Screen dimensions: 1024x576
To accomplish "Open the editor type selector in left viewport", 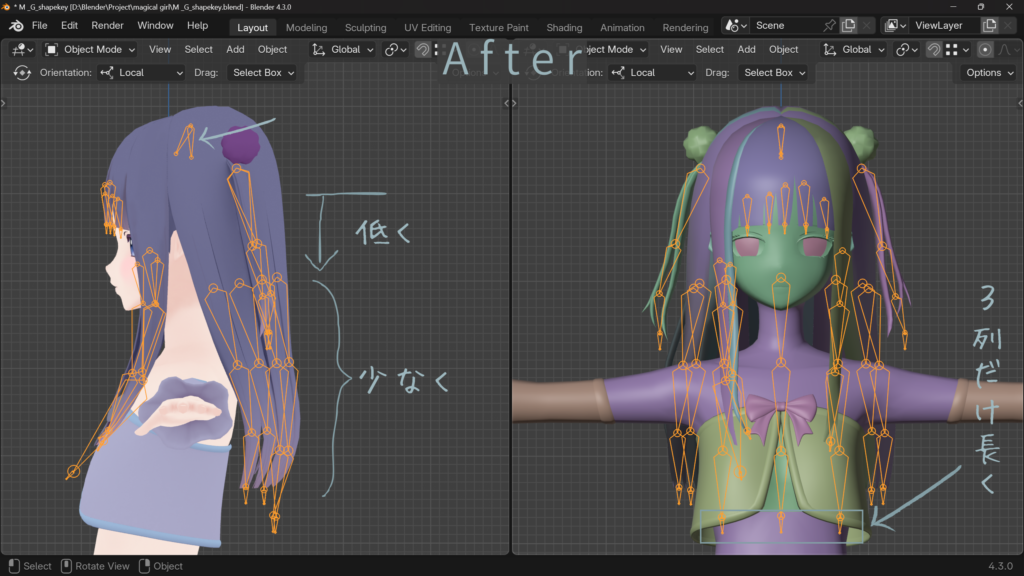I will (x=22, y=49).
